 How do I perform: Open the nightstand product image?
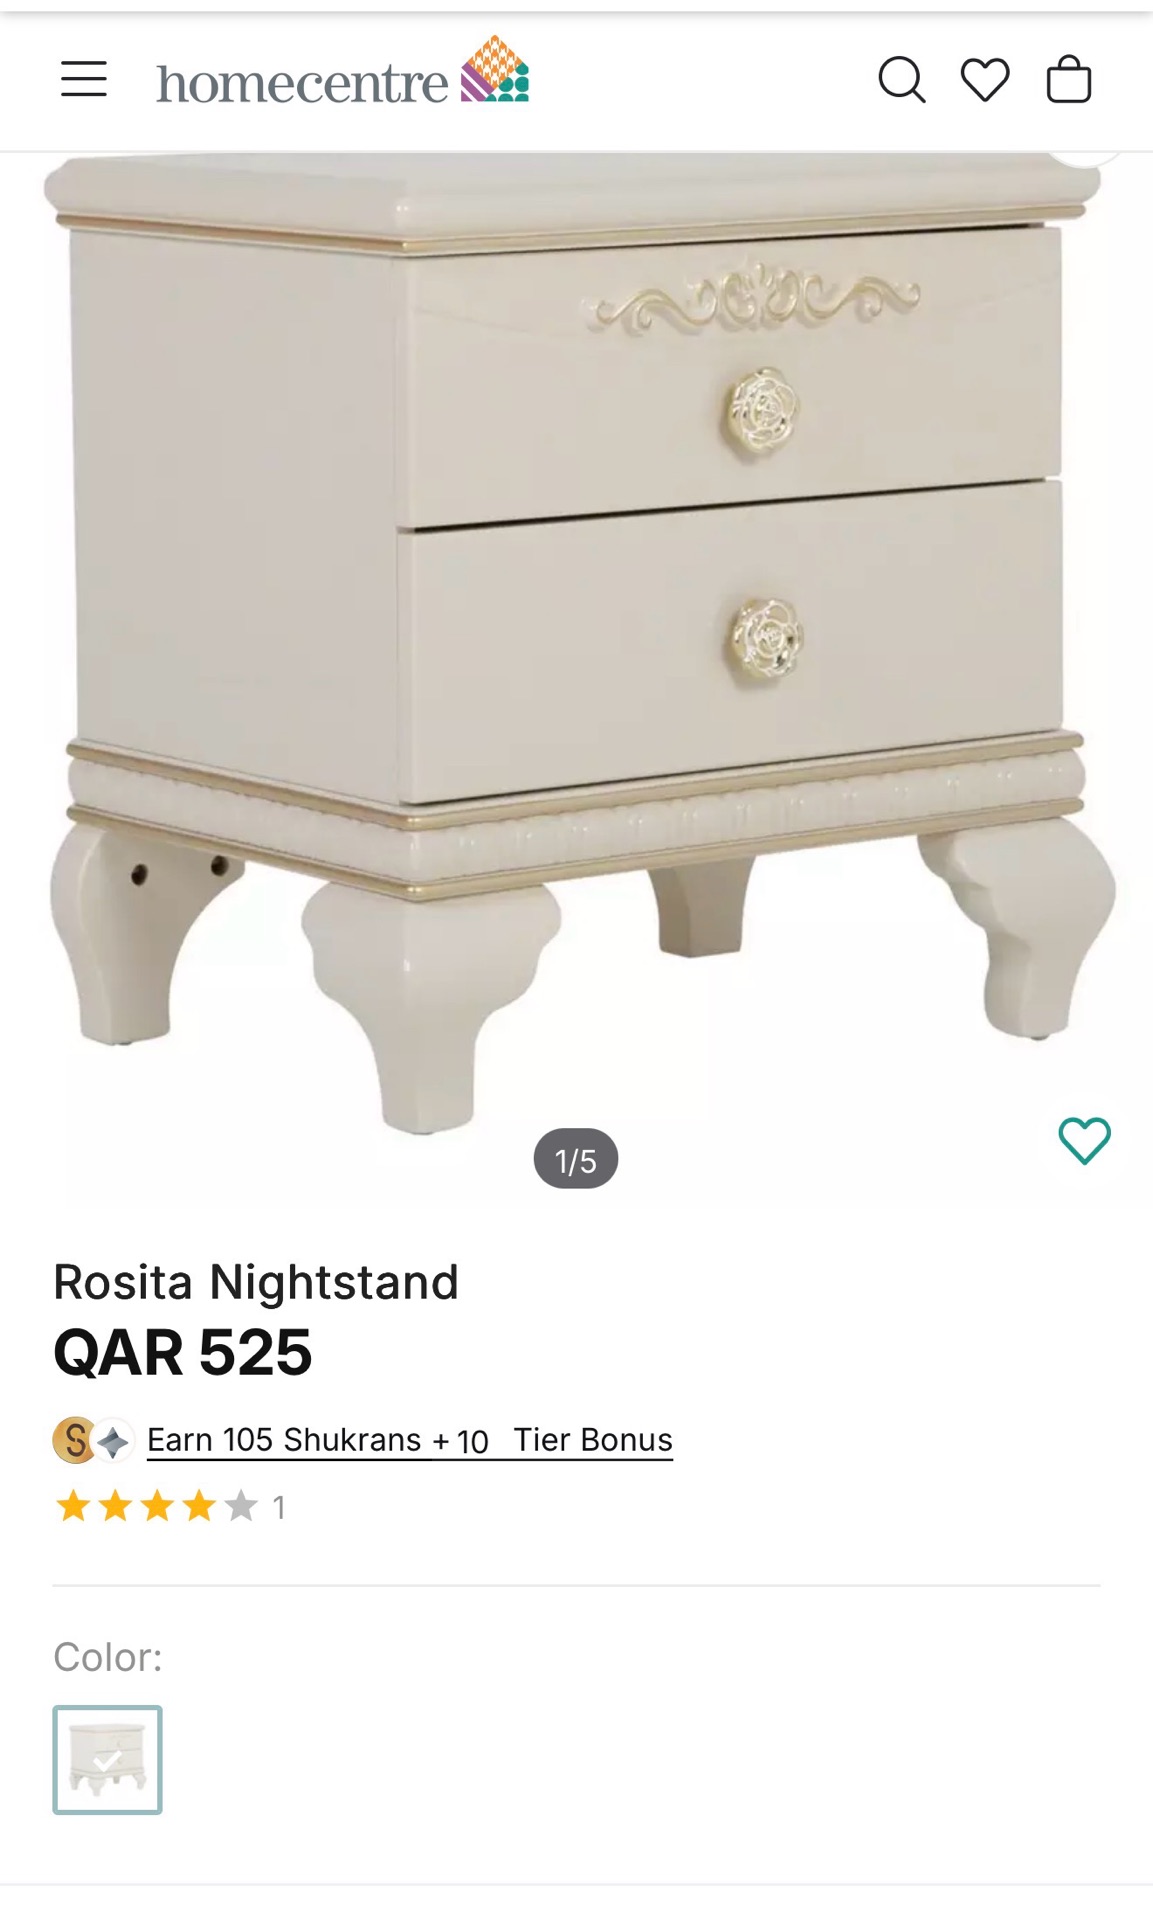(576, 640)
